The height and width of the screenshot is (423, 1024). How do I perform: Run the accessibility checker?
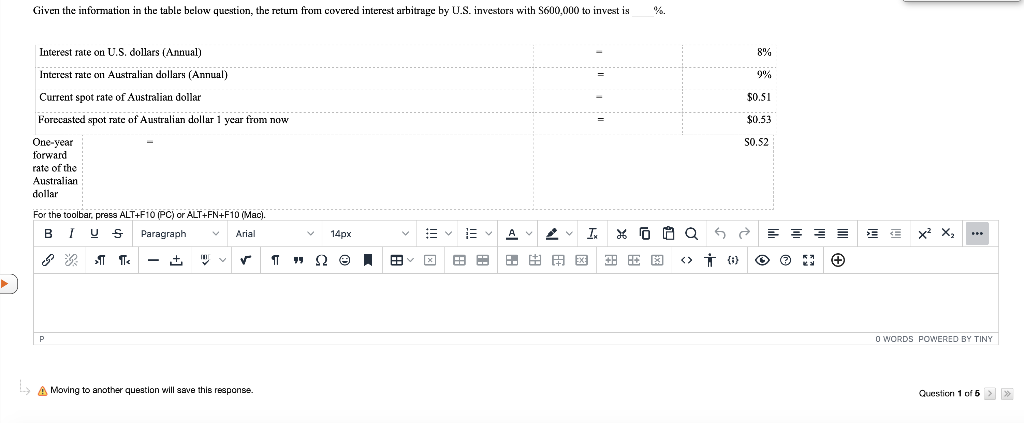click(710, 260)
